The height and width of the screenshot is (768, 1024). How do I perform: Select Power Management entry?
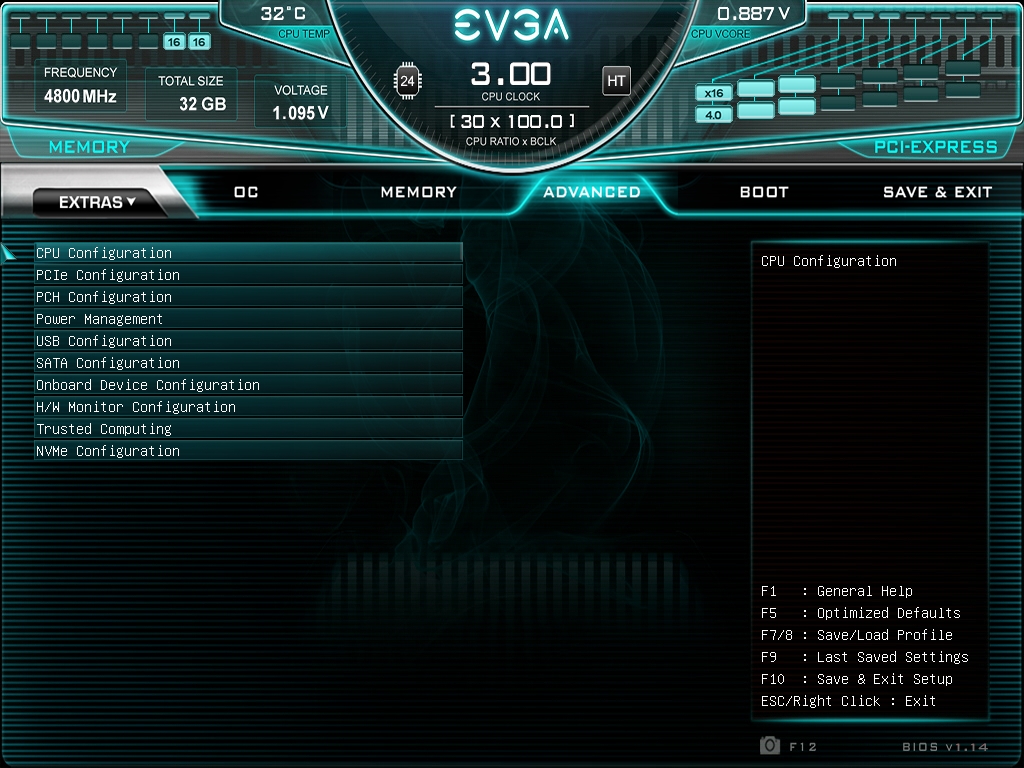[x=248, y=319]
